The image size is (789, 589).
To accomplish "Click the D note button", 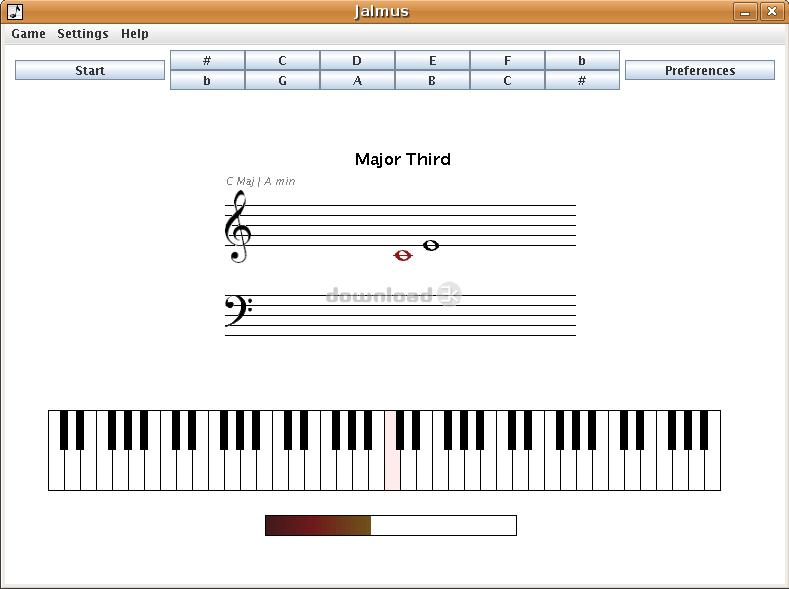I will pos(357,60).
